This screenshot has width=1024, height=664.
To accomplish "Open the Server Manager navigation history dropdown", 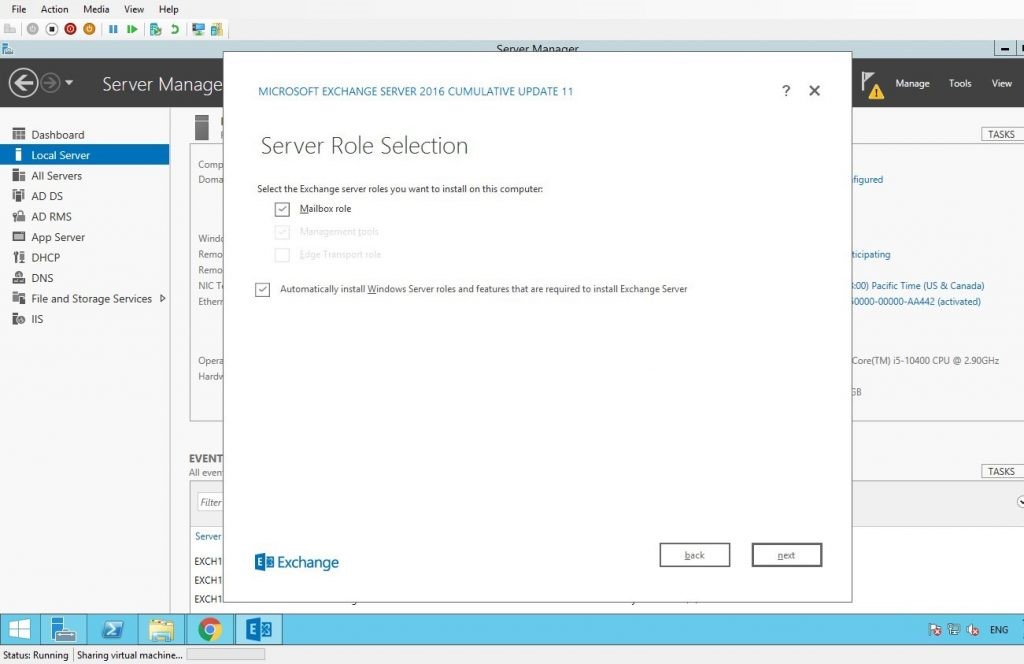I will point(69,83).
